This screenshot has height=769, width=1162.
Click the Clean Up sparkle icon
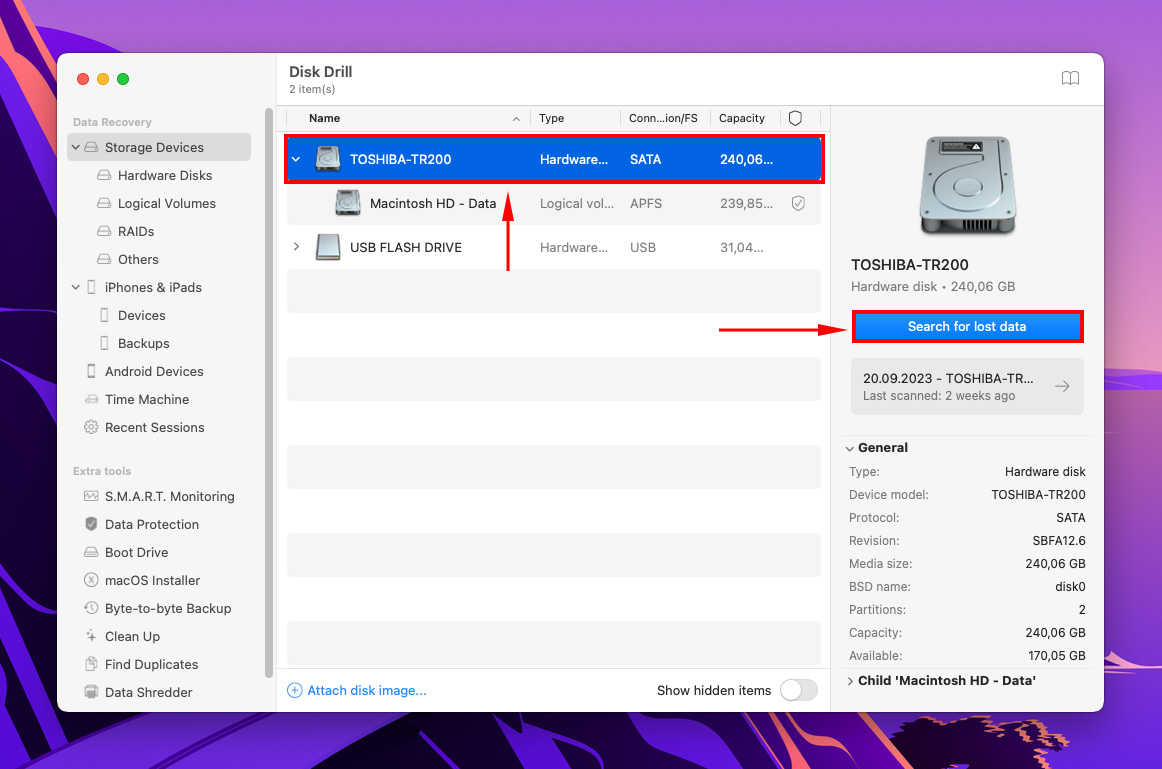pos(91,636)
